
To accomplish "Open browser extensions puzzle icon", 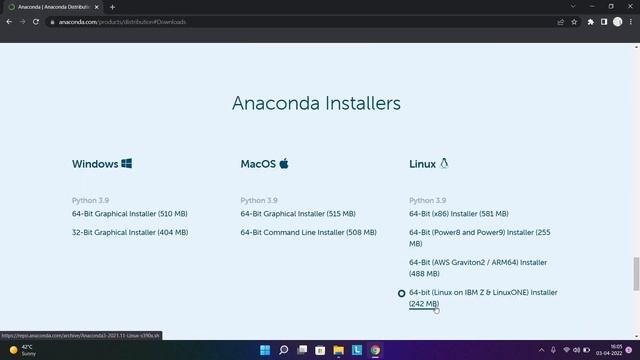I will pos(591,22).
